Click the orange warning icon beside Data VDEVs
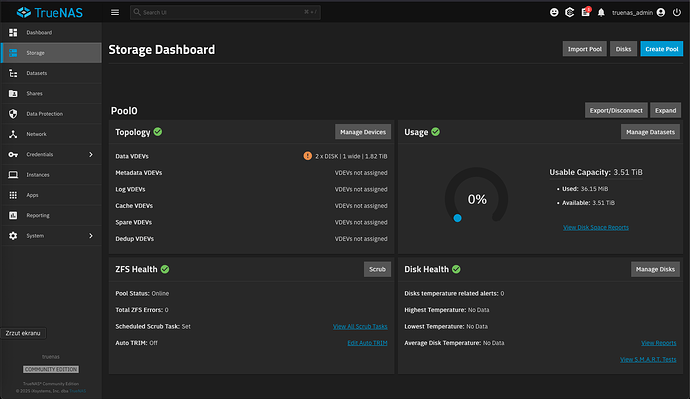 tap(308, 156)
